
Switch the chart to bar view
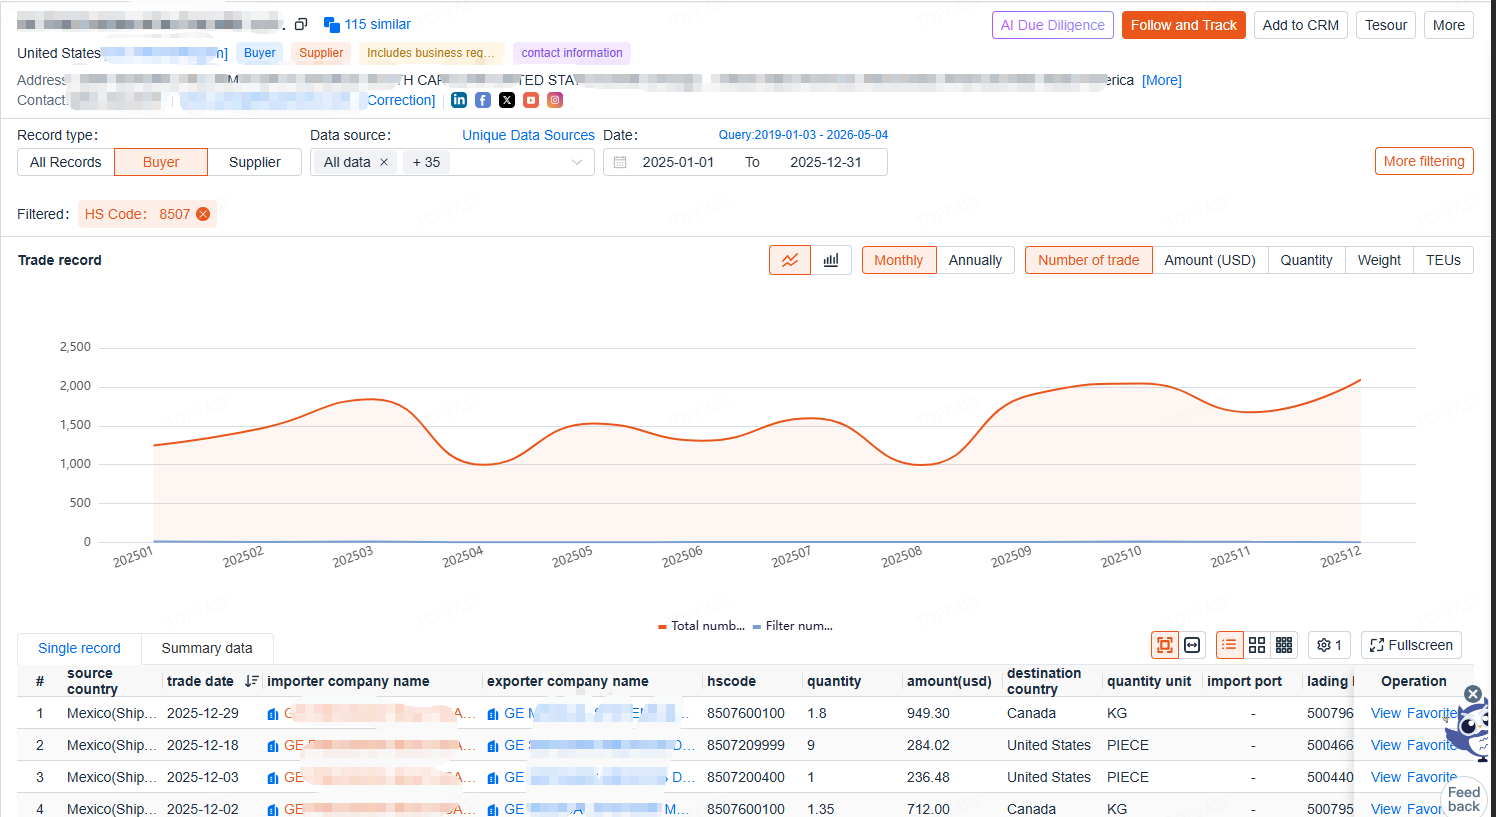831,260
